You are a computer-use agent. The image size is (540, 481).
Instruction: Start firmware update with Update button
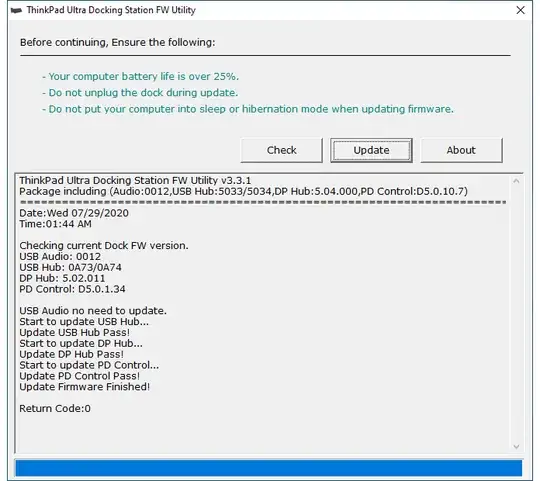pyautogui.click(x=371, y=150)
